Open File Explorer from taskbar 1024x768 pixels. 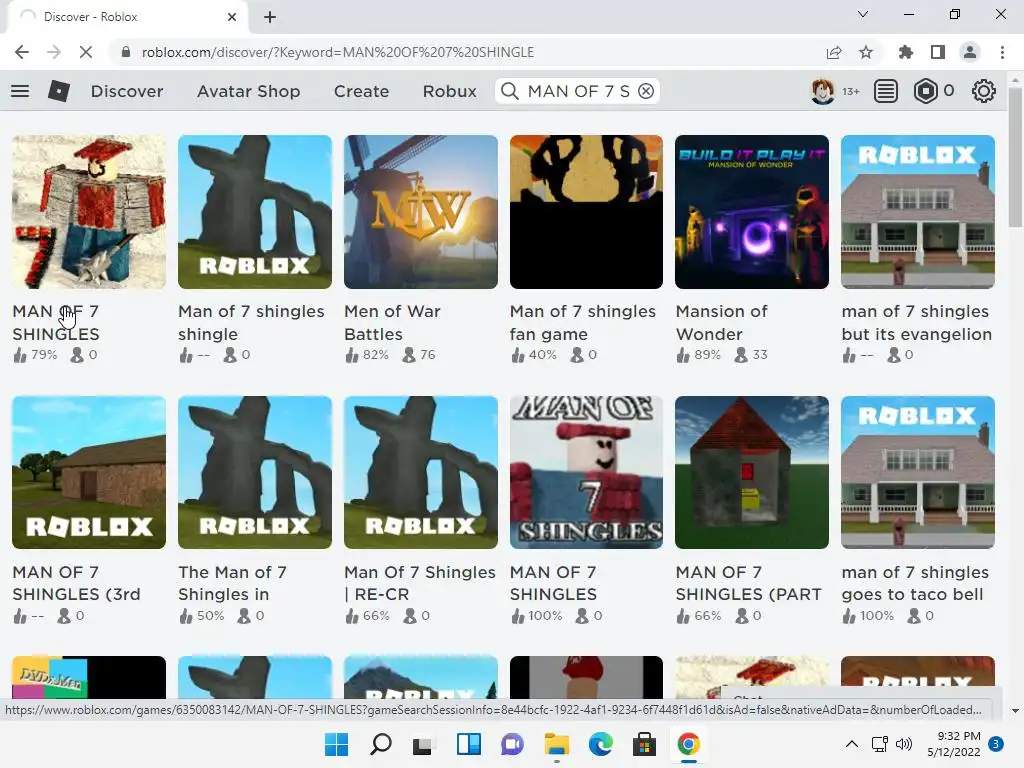[556, 744]
